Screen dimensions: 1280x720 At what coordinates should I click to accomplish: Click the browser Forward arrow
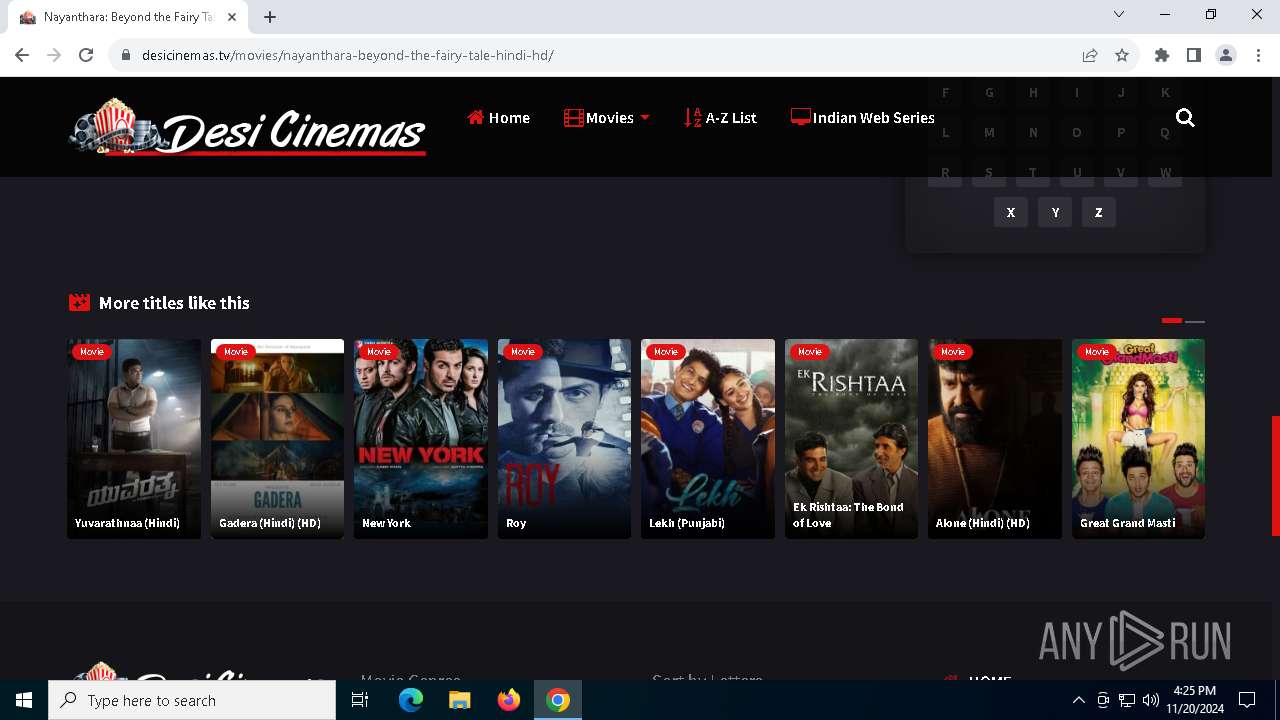[x=54, y=55]
